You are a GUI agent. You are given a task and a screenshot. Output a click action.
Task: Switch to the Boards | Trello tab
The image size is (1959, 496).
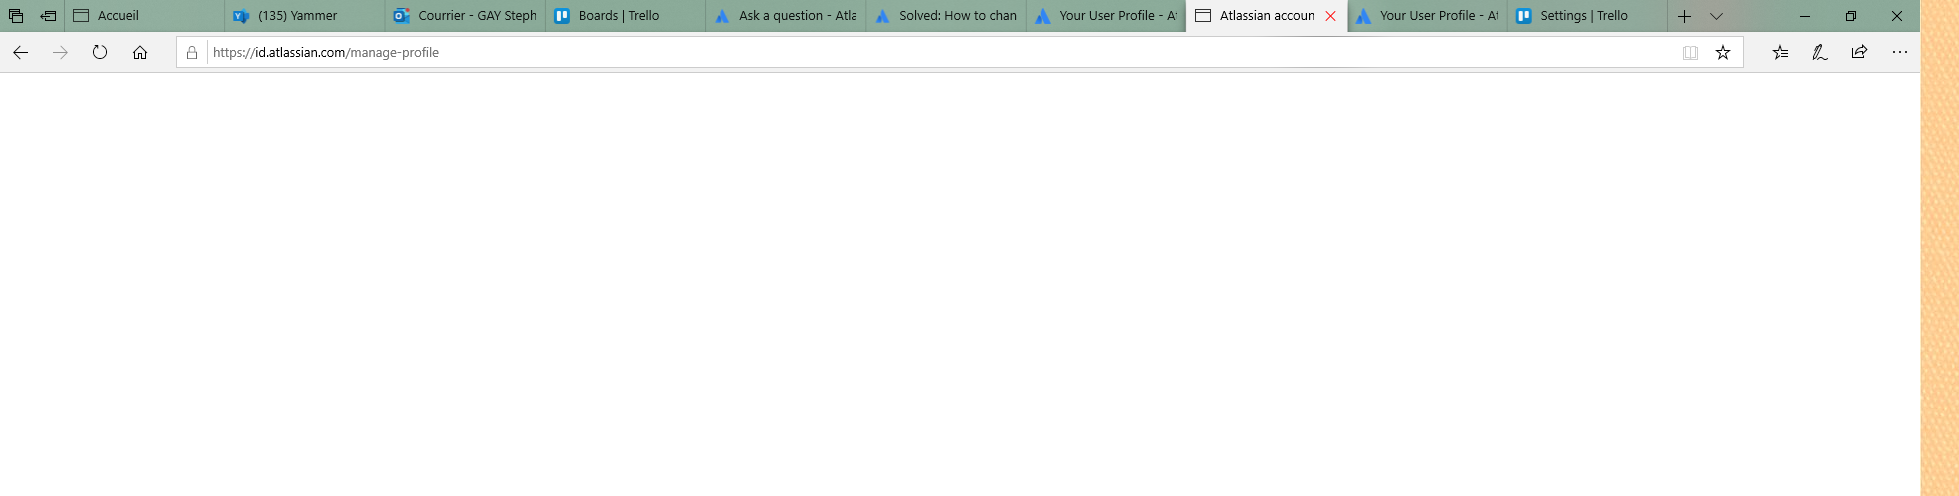coord(625,16)
